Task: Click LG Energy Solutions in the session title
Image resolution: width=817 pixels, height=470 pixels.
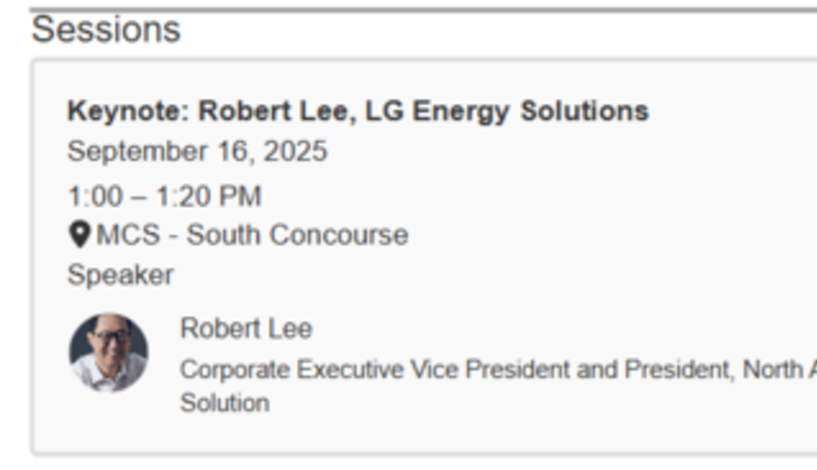Action: [507, 112]
